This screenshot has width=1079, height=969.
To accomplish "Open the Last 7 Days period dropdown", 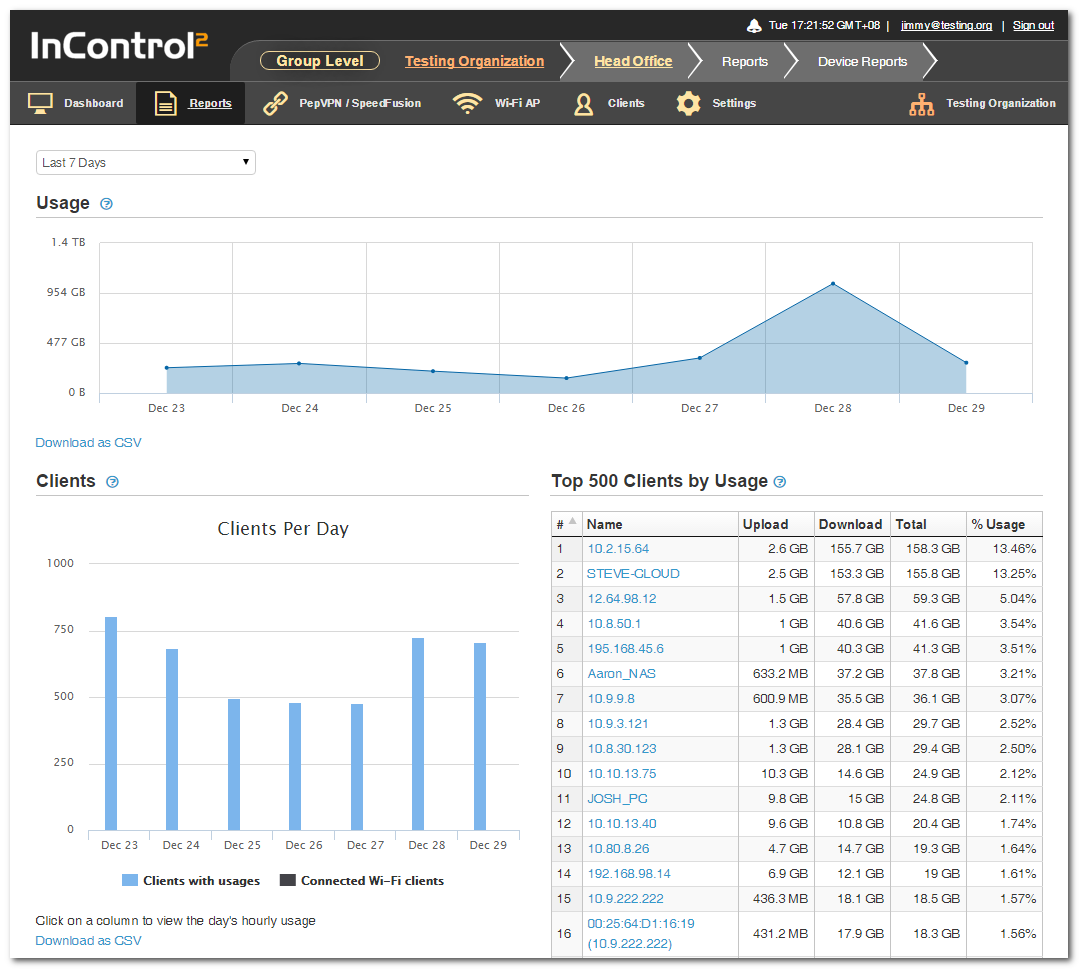I will pos(145,162).
